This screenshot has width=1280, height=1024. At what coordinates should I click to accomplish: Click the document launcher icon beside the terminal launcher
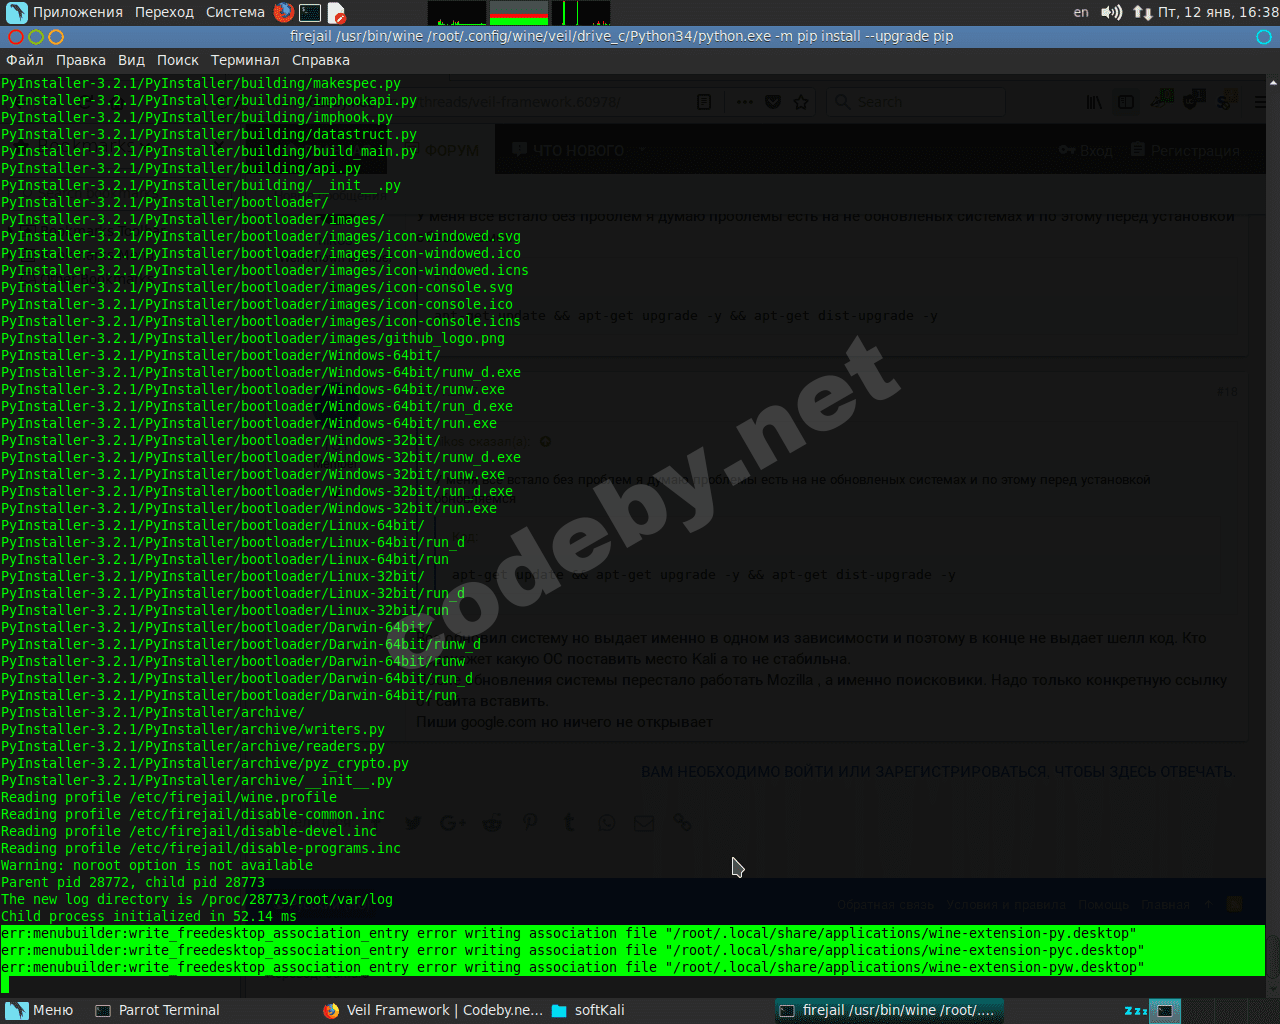(336, 12)
